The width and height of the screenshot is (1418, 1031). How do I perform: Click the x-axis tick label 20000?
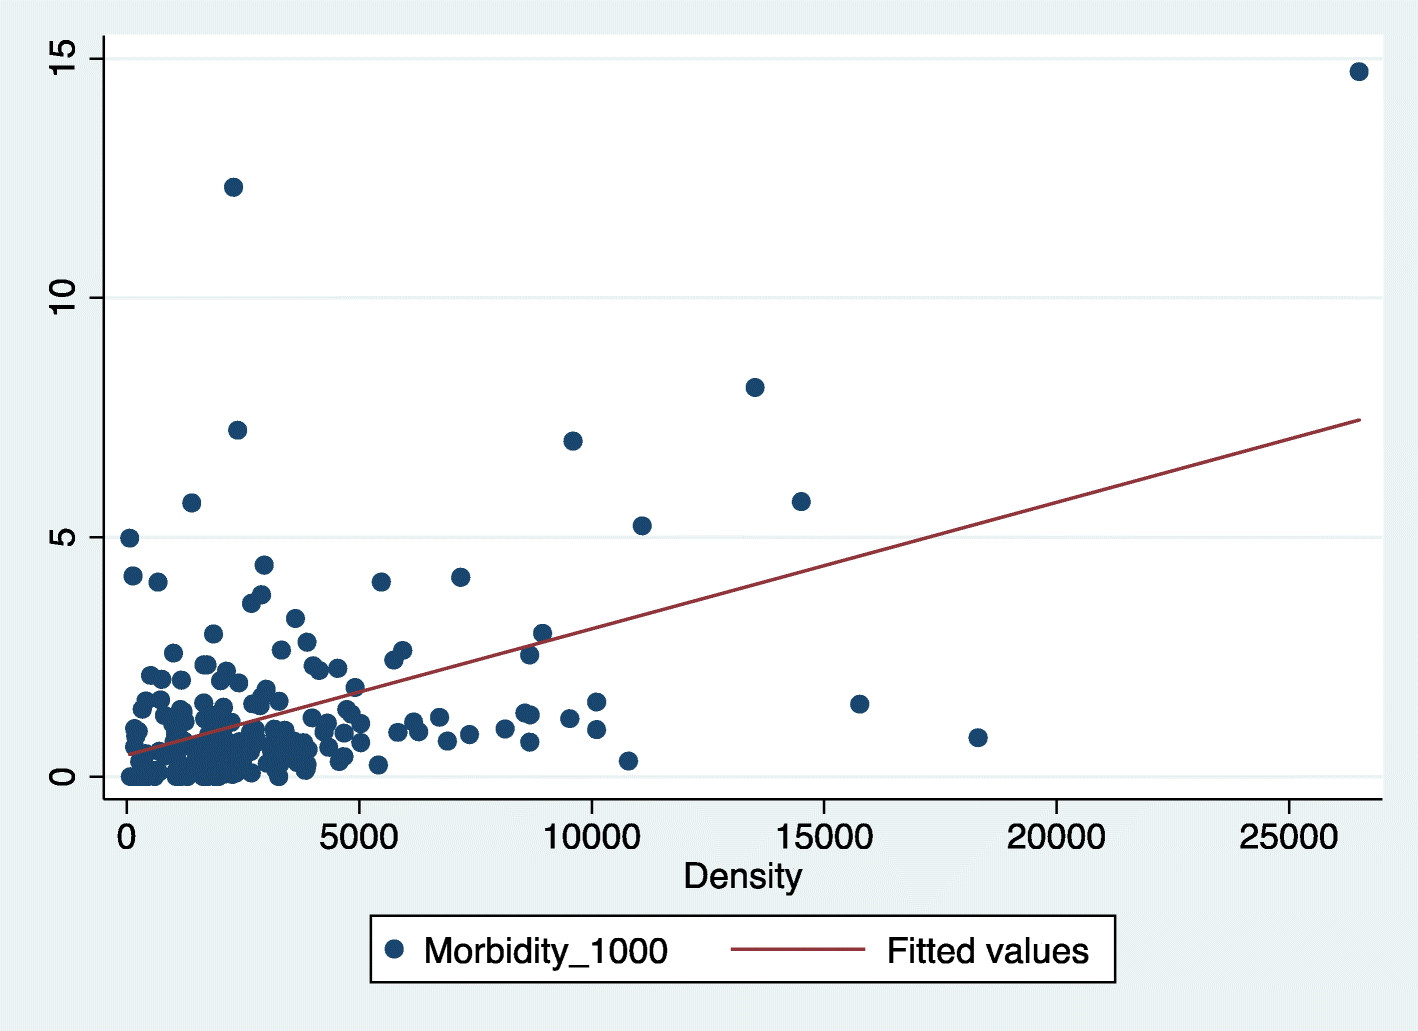click(x=1056, y=836)
